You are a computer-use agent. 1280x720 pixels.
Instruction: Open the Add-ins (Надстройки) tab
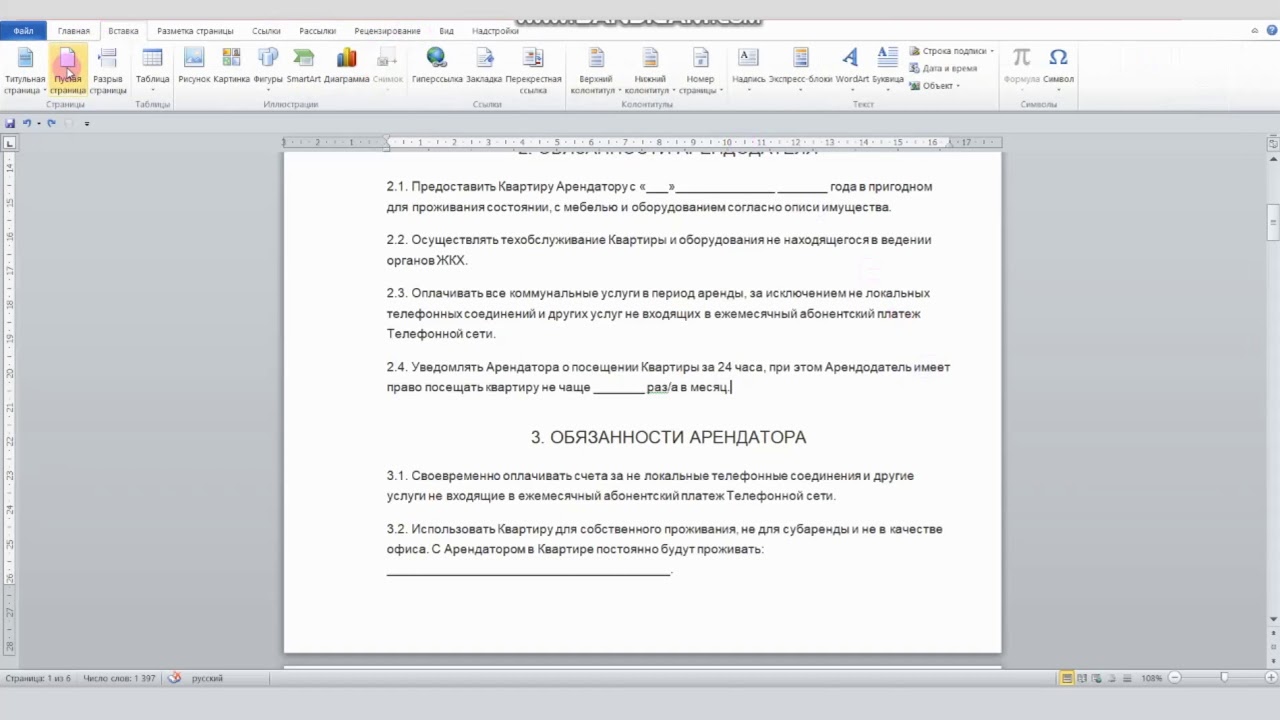pos(495,31)
